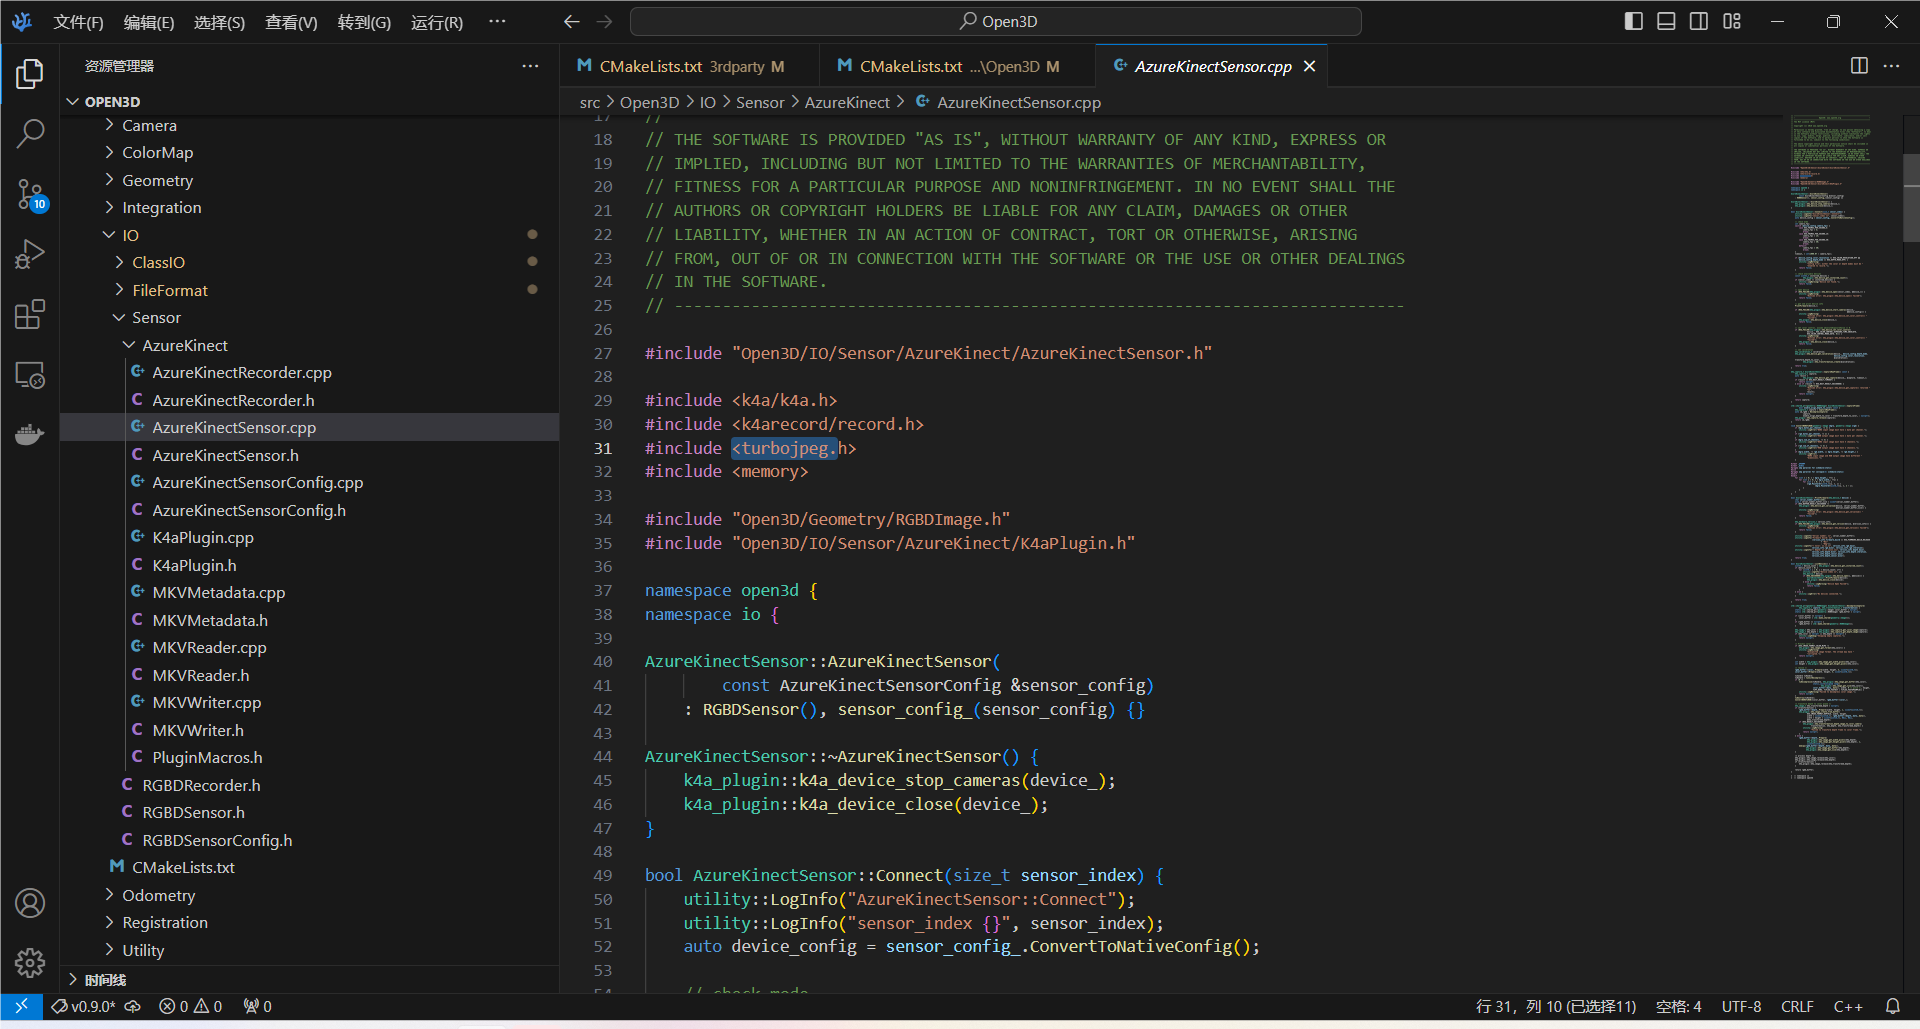This screenshot has height=1029, width=1920.
Task: Toggle the secondary side bar visibility
Action: click(x=1699, y=21)
